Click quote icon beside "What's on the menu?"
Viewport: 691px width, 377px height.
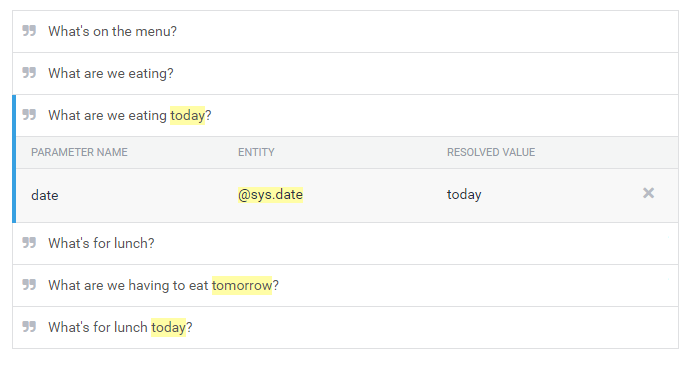click(29, 30)
